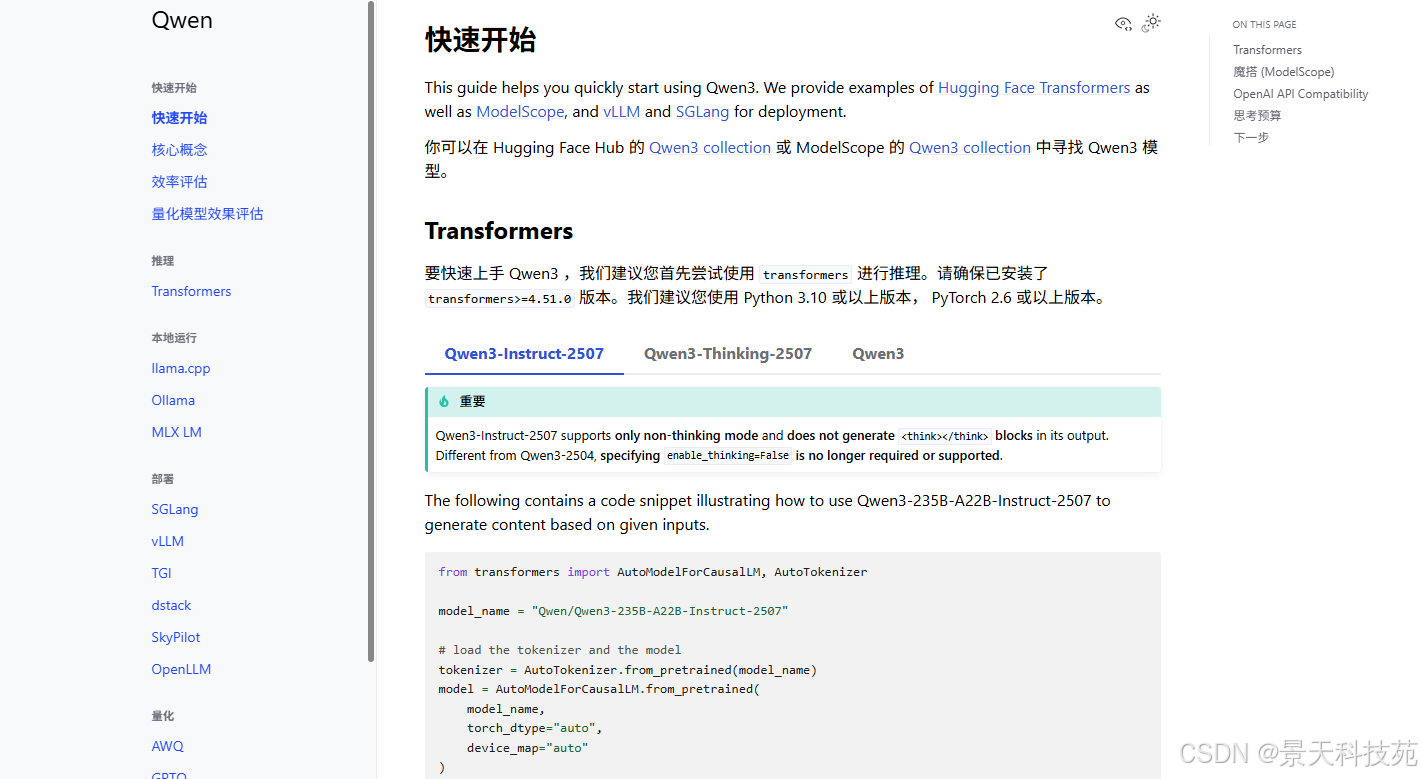Click the sidebar vertical scrollbar

pyautogui.click(x=372, y=331)
